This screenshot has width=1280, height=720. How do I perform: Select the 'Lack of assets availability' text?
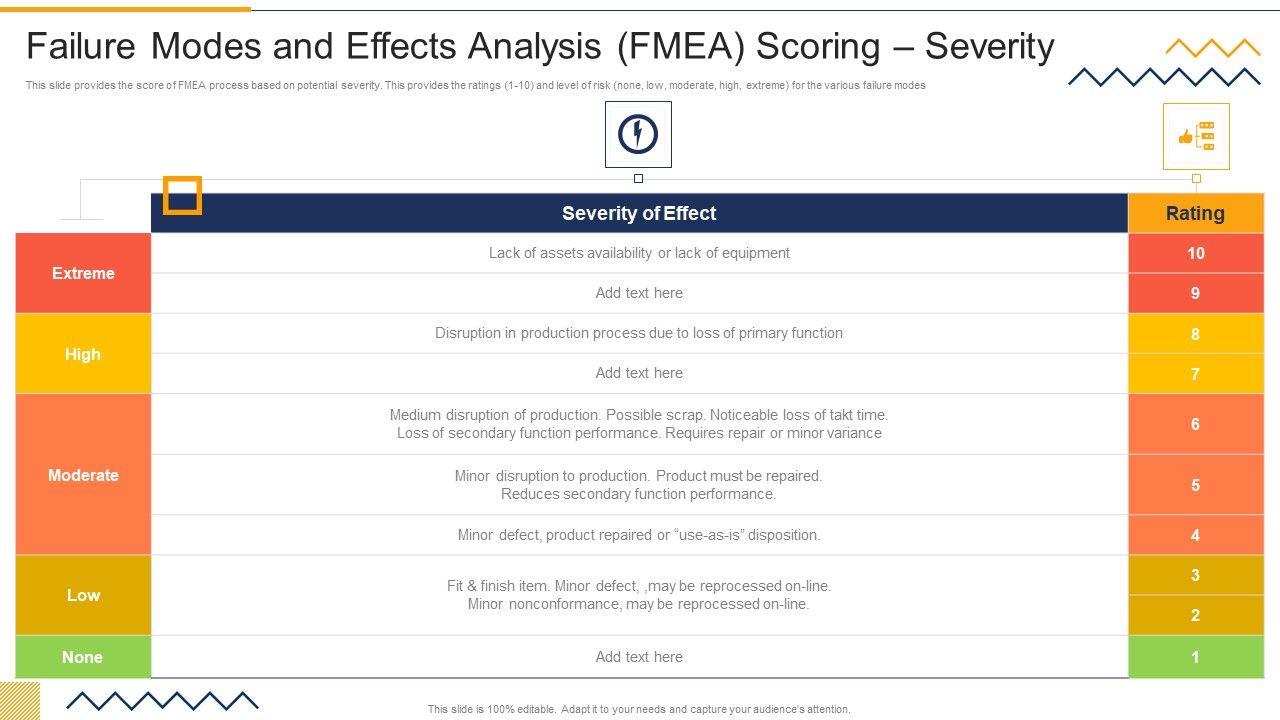[x=639, y=253]
